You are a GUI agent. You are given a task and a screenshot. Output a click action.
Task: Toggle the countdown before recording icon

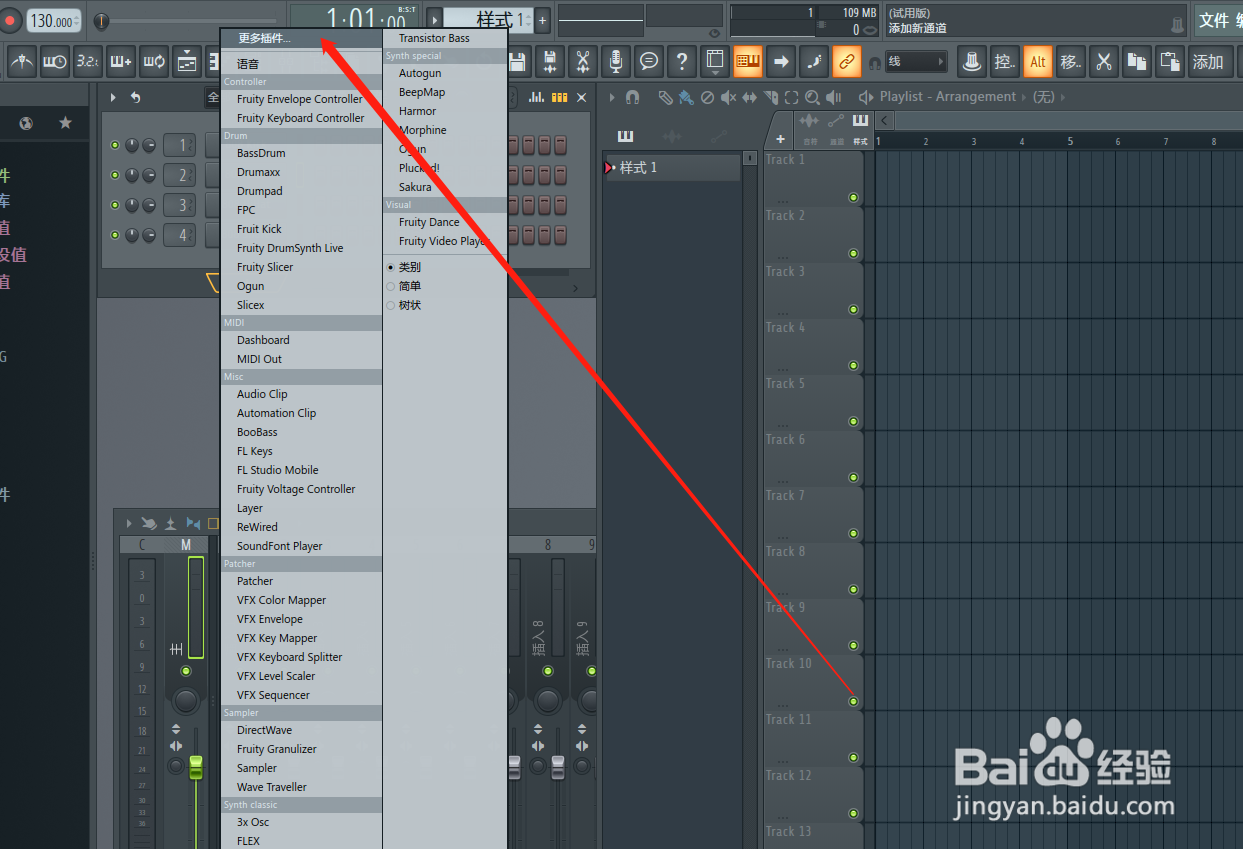[88, 62]
